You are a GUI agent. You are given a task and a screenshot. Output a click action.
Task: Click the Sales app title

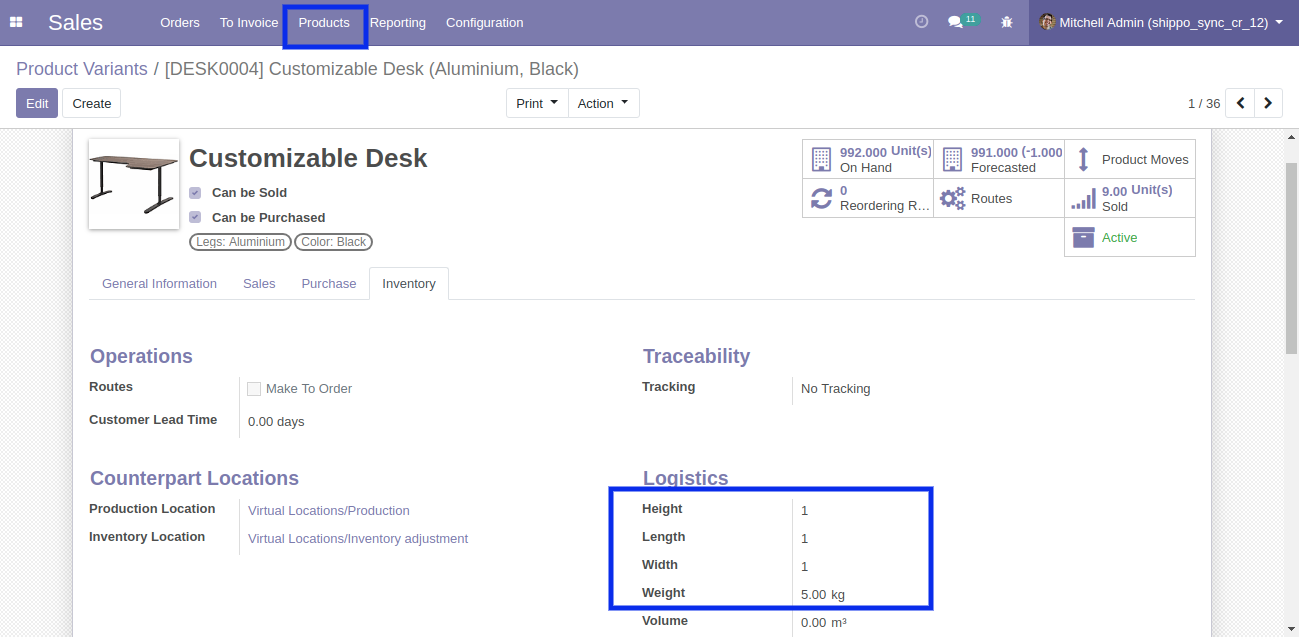tap(75, 22)
